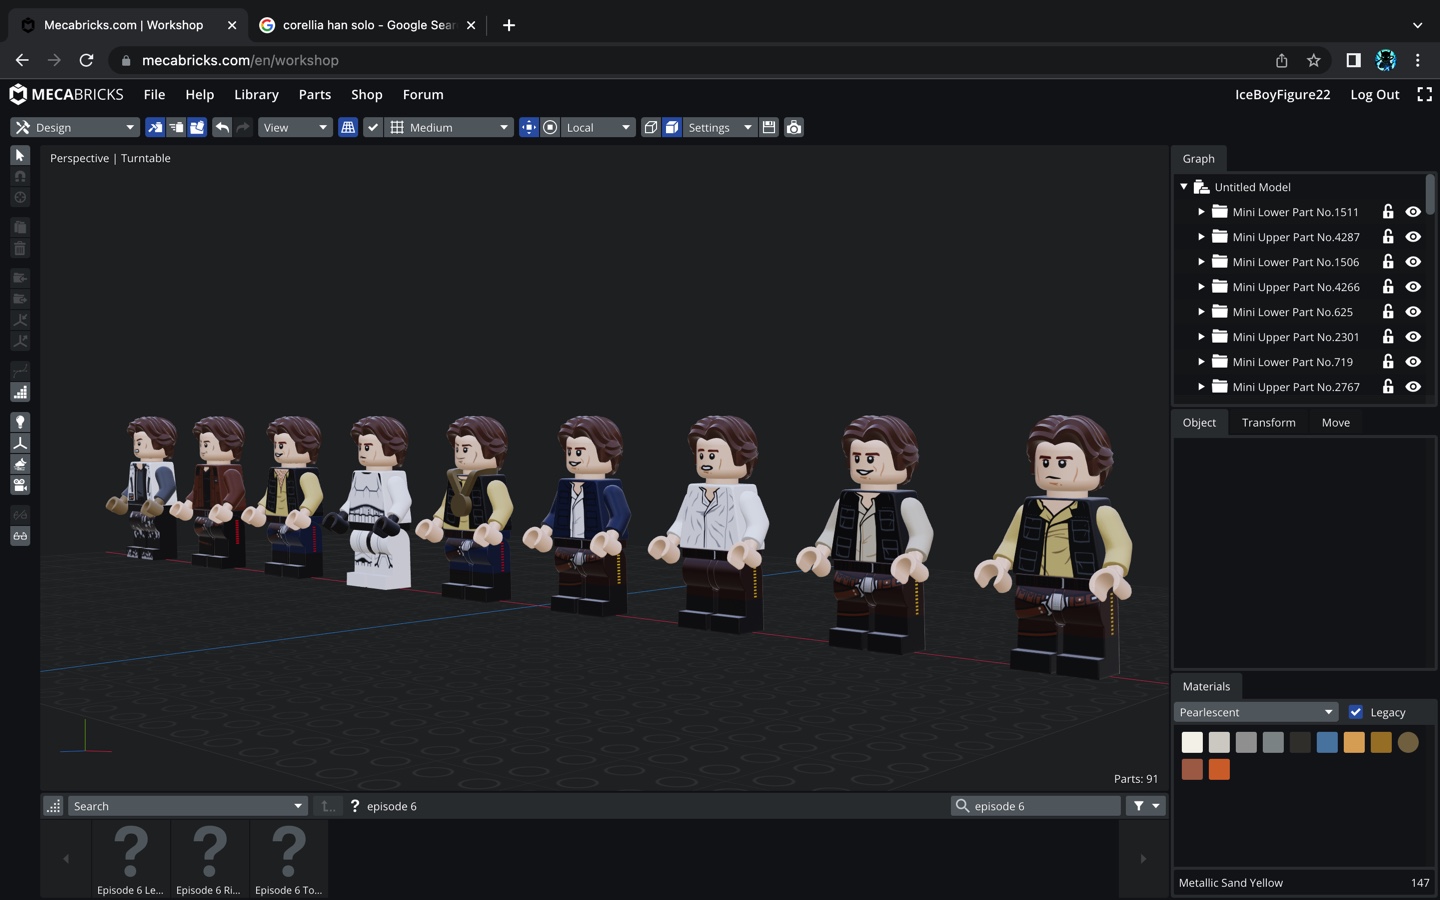Click the trash delete icon

click(x=20, y=248)
